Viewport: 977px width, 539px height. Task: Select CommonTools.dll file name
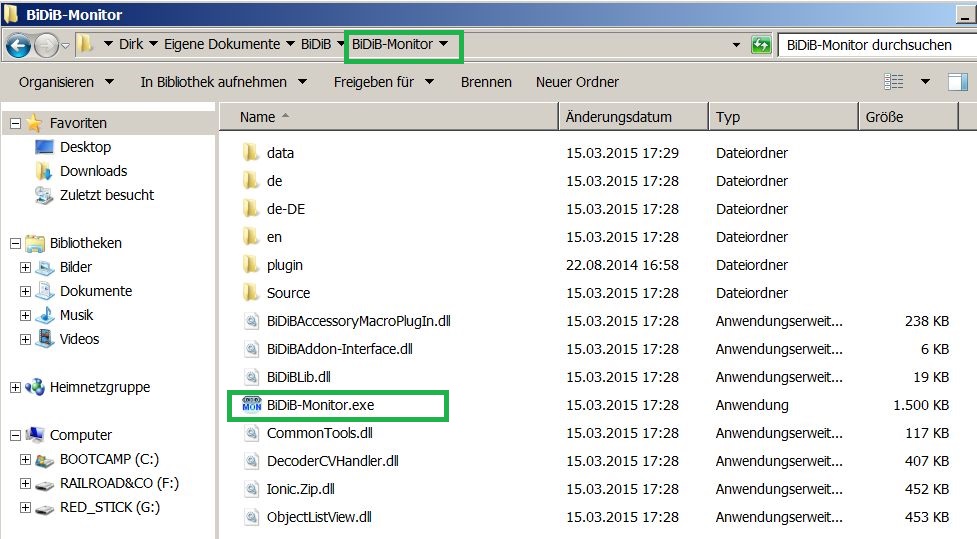pyautogui.click(x=320, y=433)
